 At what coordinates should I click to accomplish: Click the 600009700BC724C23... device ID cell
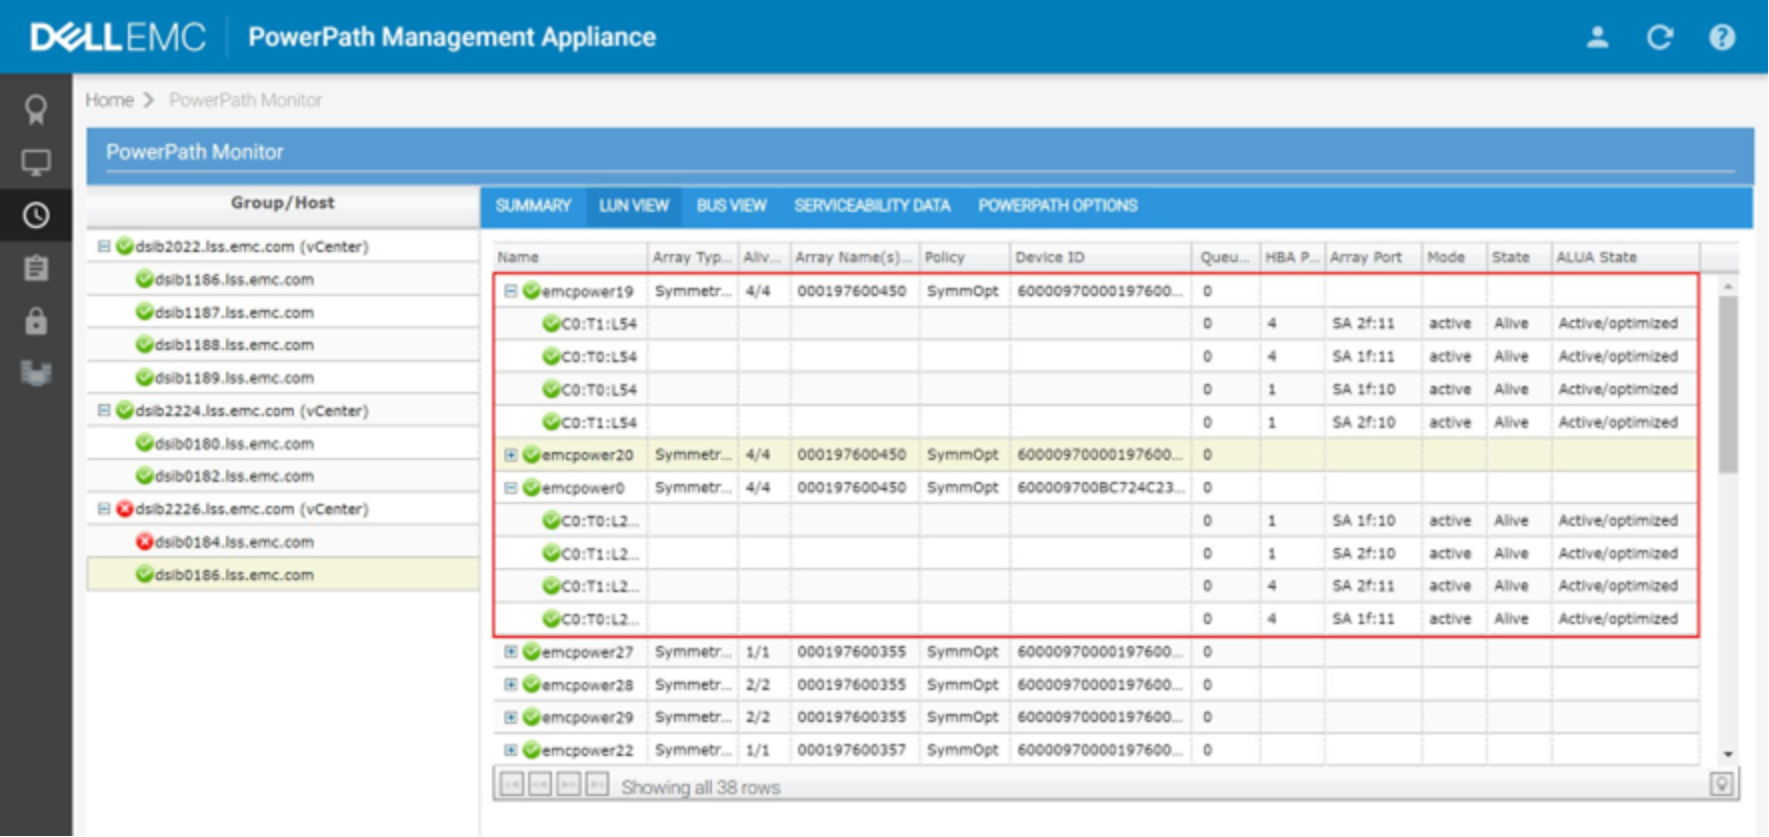click(x=1100, y=488)
